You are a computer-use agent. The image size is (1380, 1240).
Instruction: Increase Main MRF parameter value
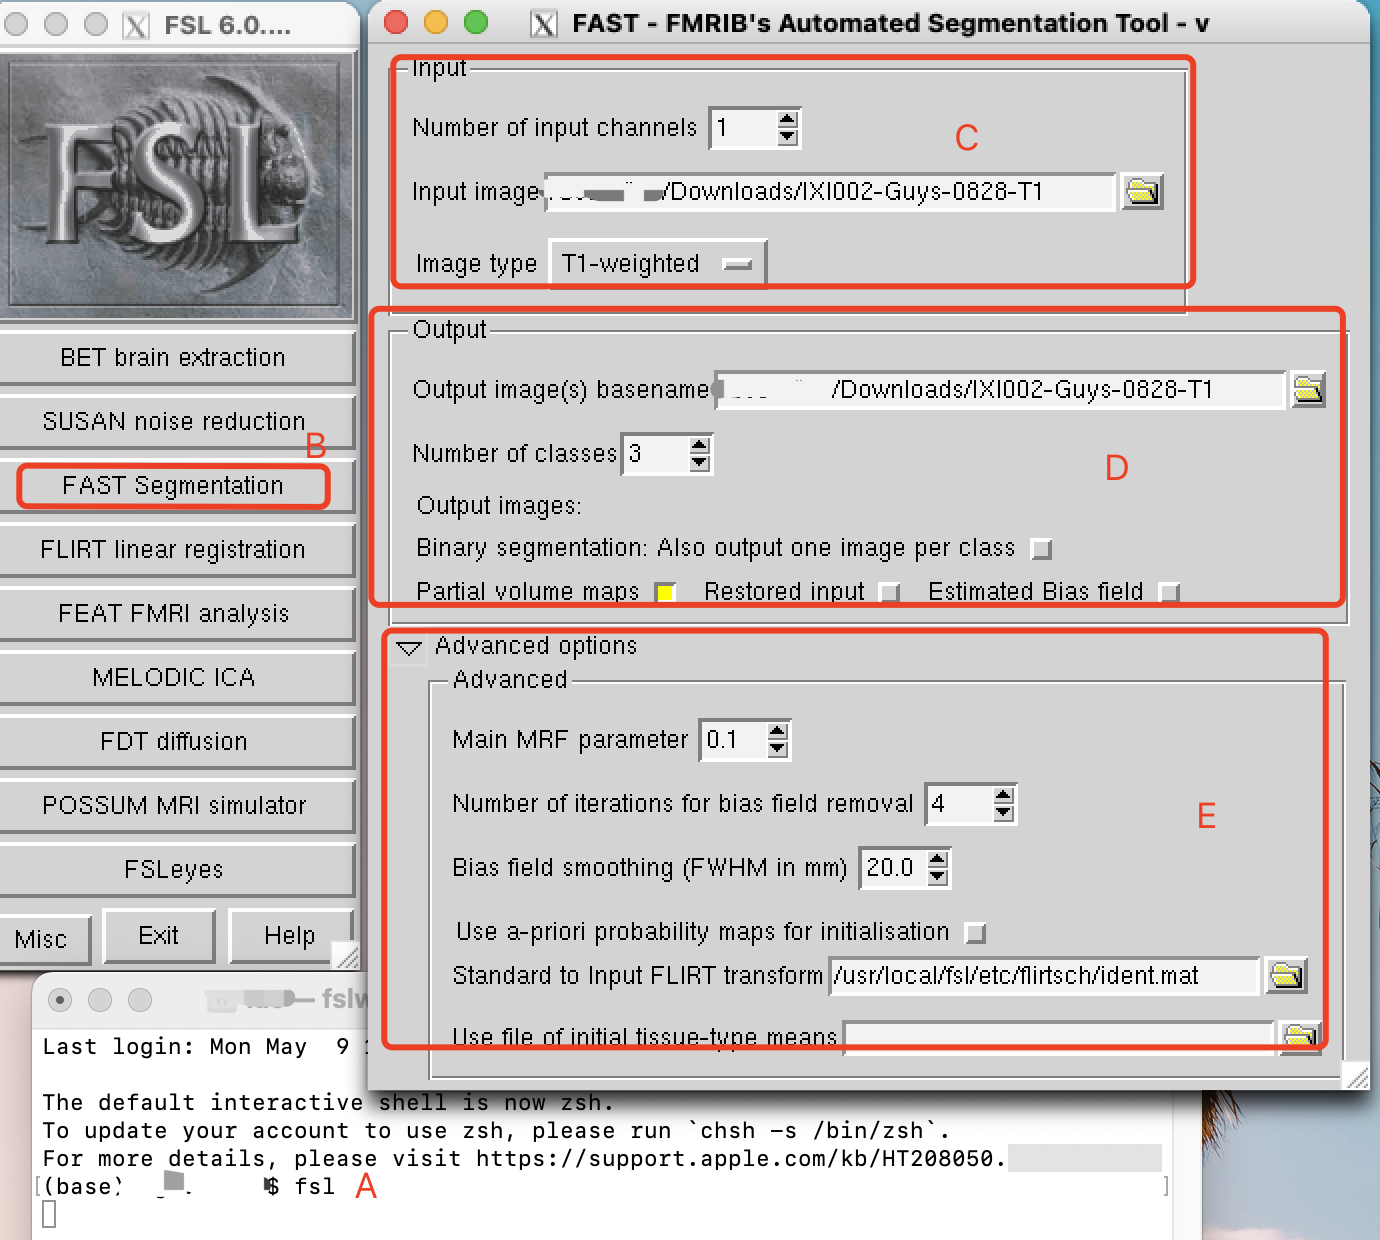tap(778, 731)
